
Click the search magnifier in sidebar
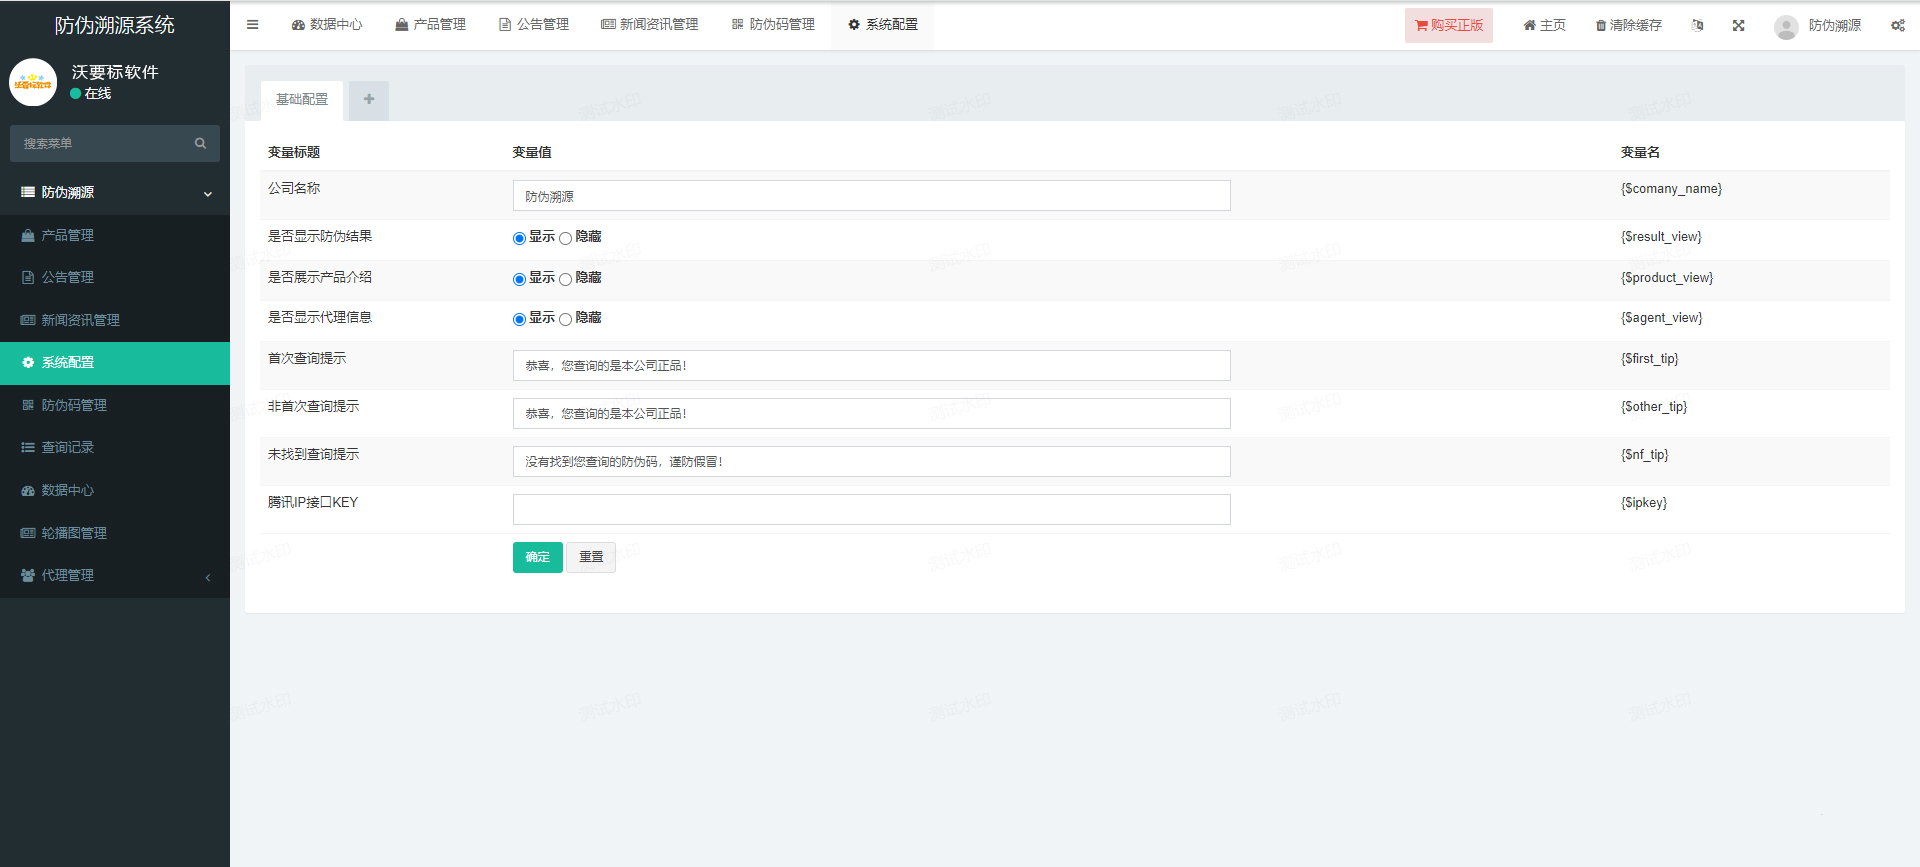pyautogui.click(x=200, y=144)
